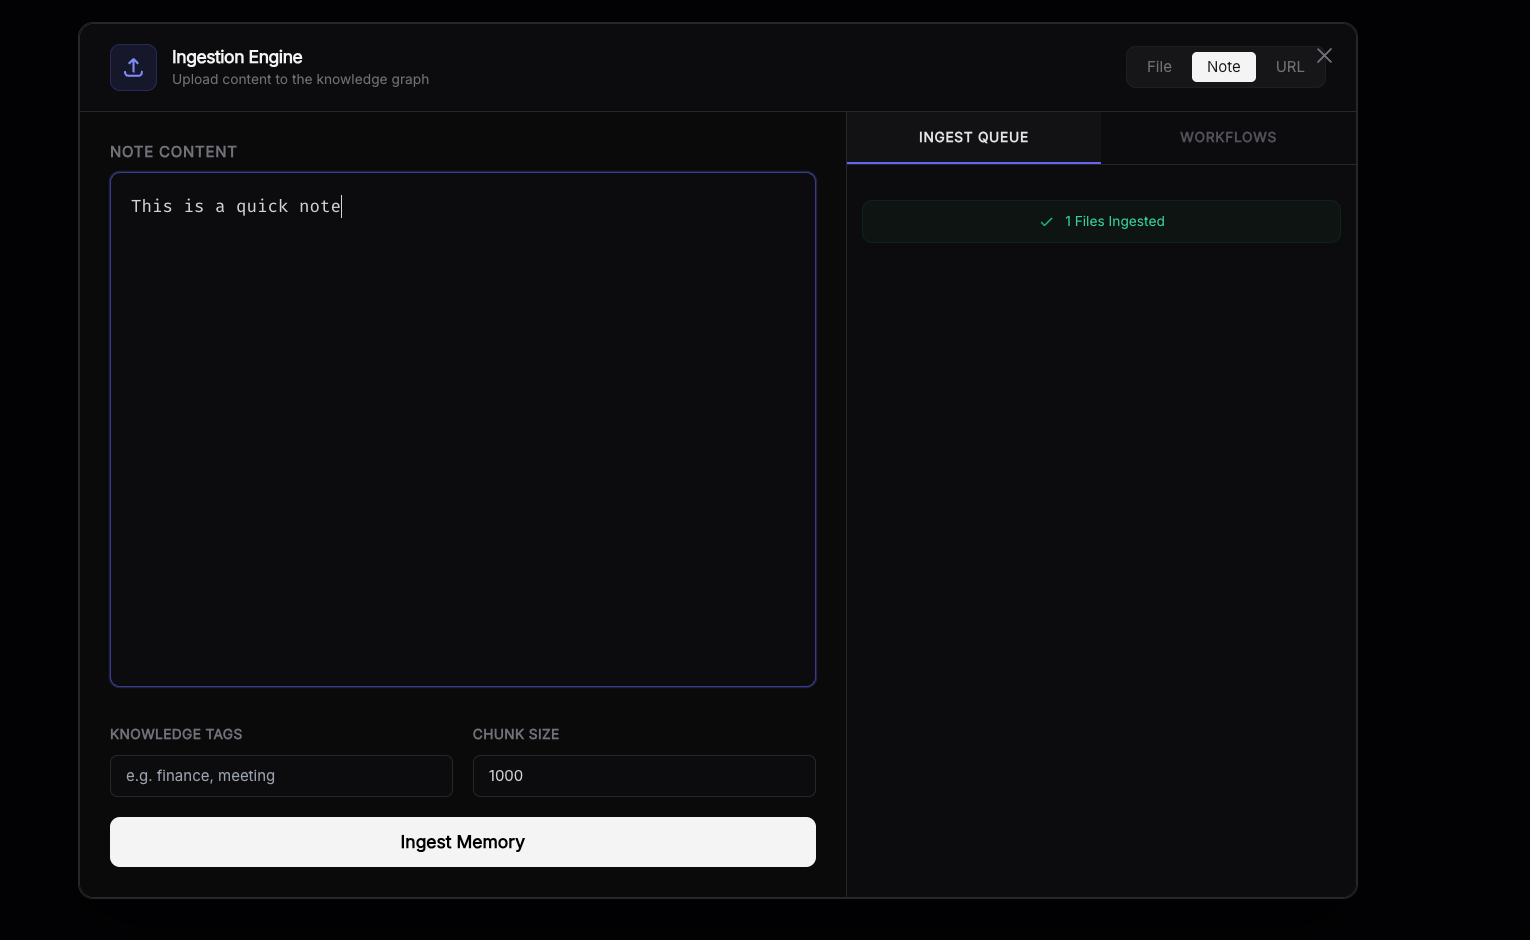Switch input mode to URL
The width and height of the screenshot is (1530, 940).
[1289, 67]
